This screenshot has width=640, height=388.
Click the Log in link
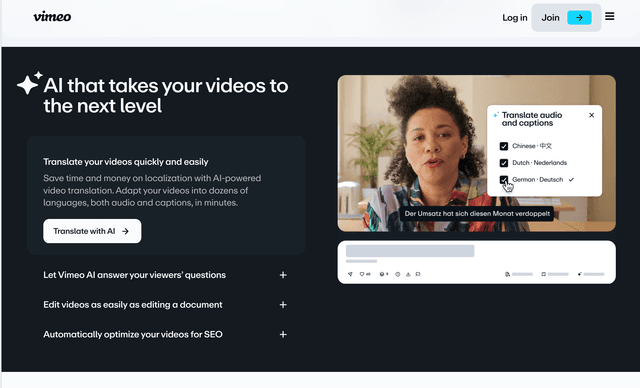point(515,18)
